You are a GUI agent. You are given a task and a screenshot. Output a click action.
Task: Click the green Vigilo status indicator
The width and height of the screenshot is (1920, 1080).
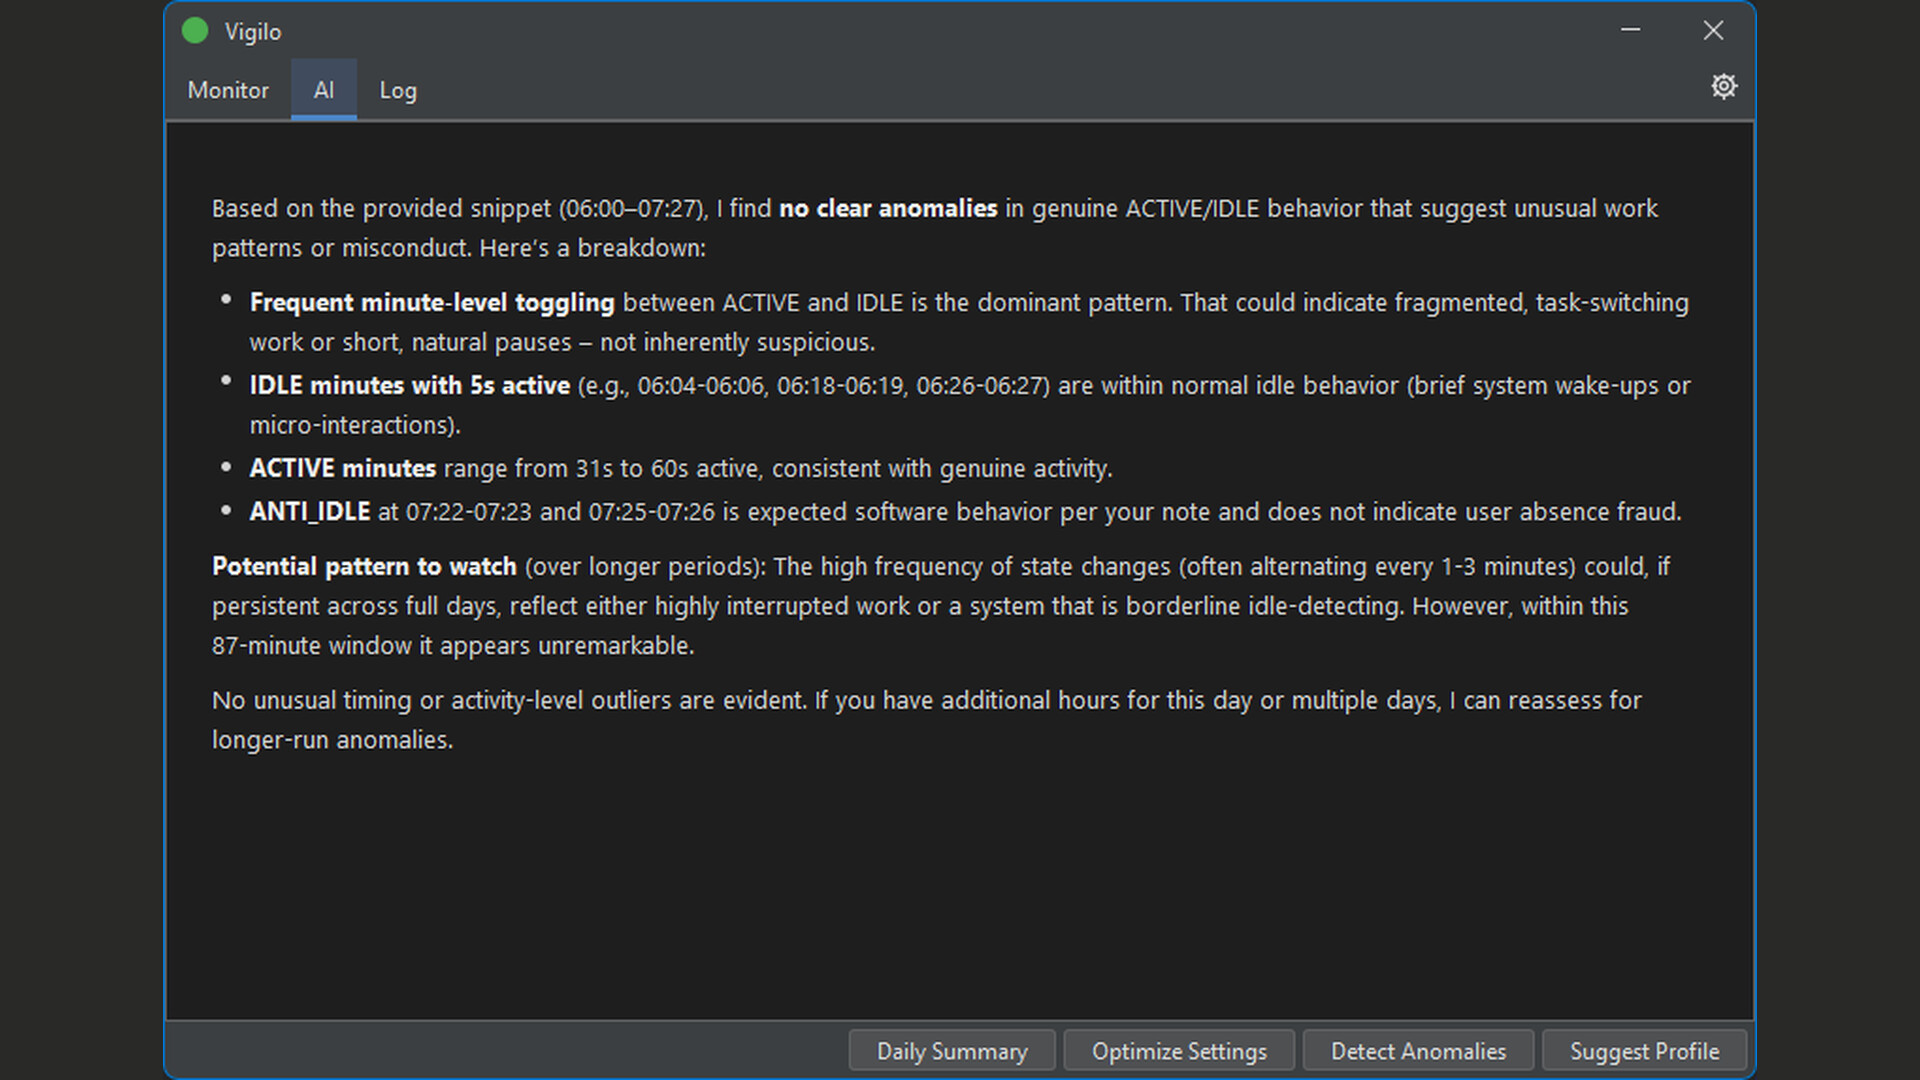195,31
